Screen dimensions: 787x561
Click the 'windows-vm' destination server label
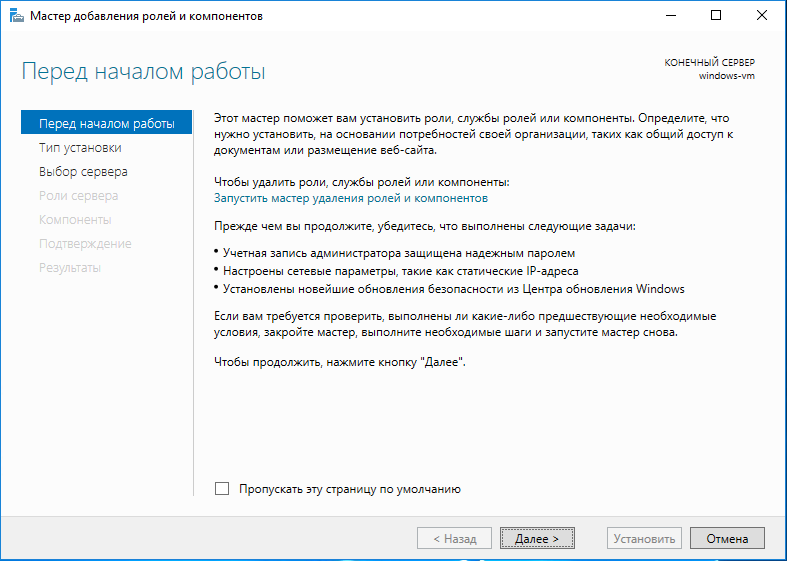727,76
